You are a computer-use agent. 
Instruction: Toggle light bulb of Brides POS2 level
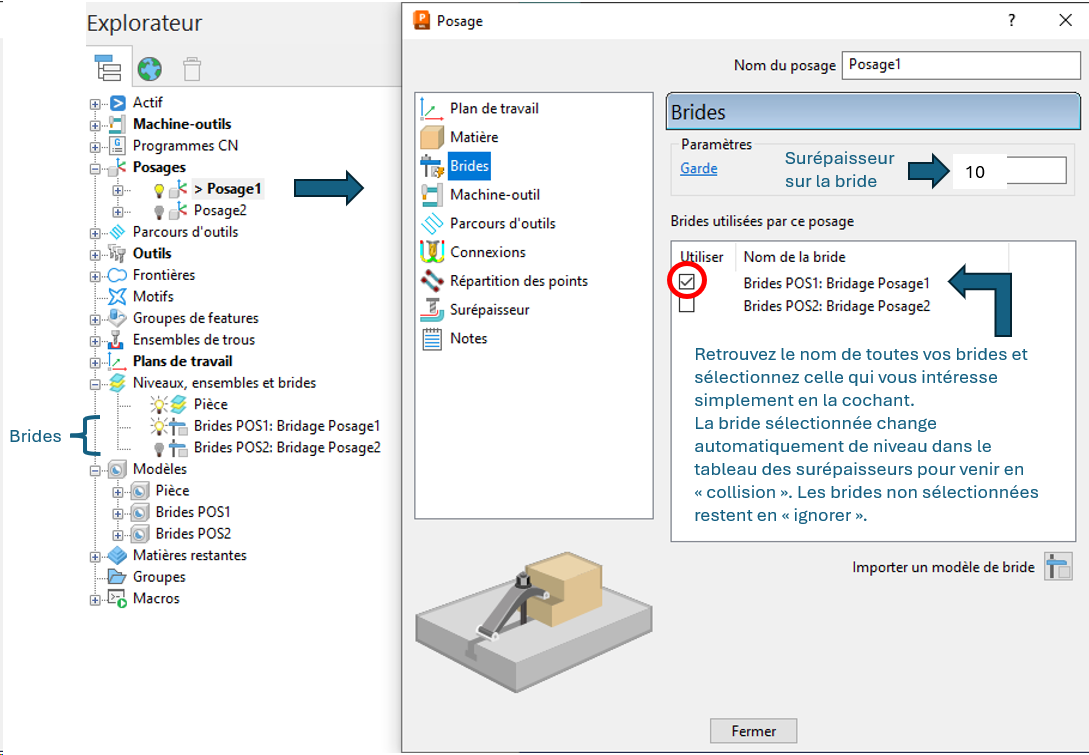pos(158,448)
